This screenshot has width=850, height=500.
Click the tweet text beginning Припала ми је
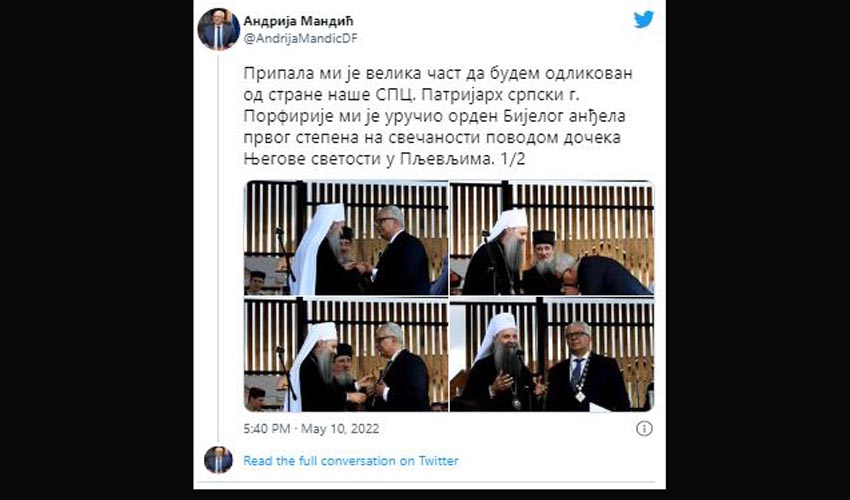[x=437, y=117]
